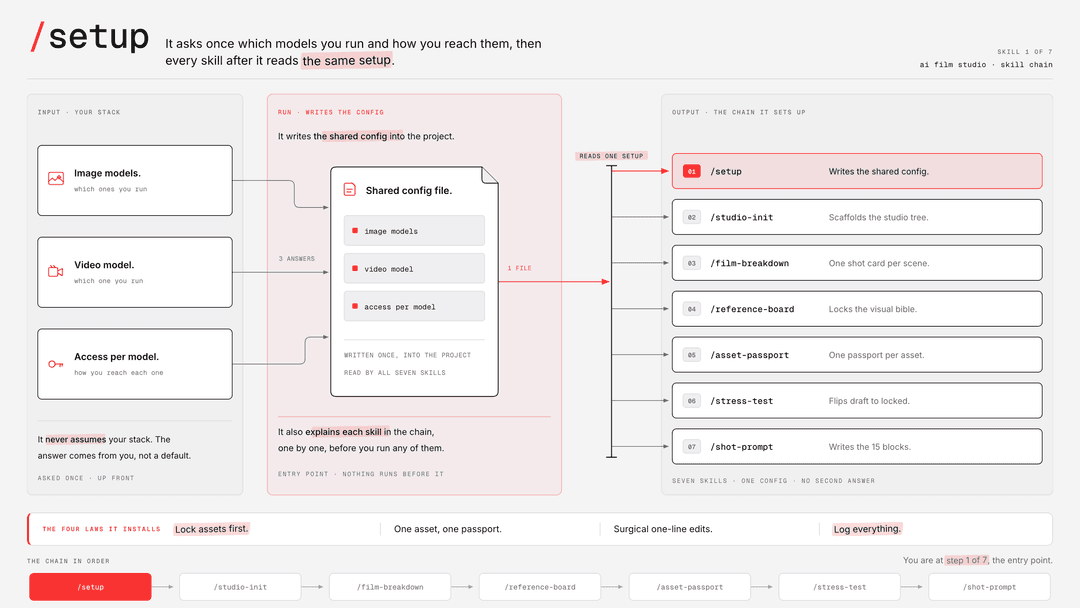This screenshot has width=1080, height=608.
Task: Click the 07 badge on /shot-prompt row
Action: [692, 447]
